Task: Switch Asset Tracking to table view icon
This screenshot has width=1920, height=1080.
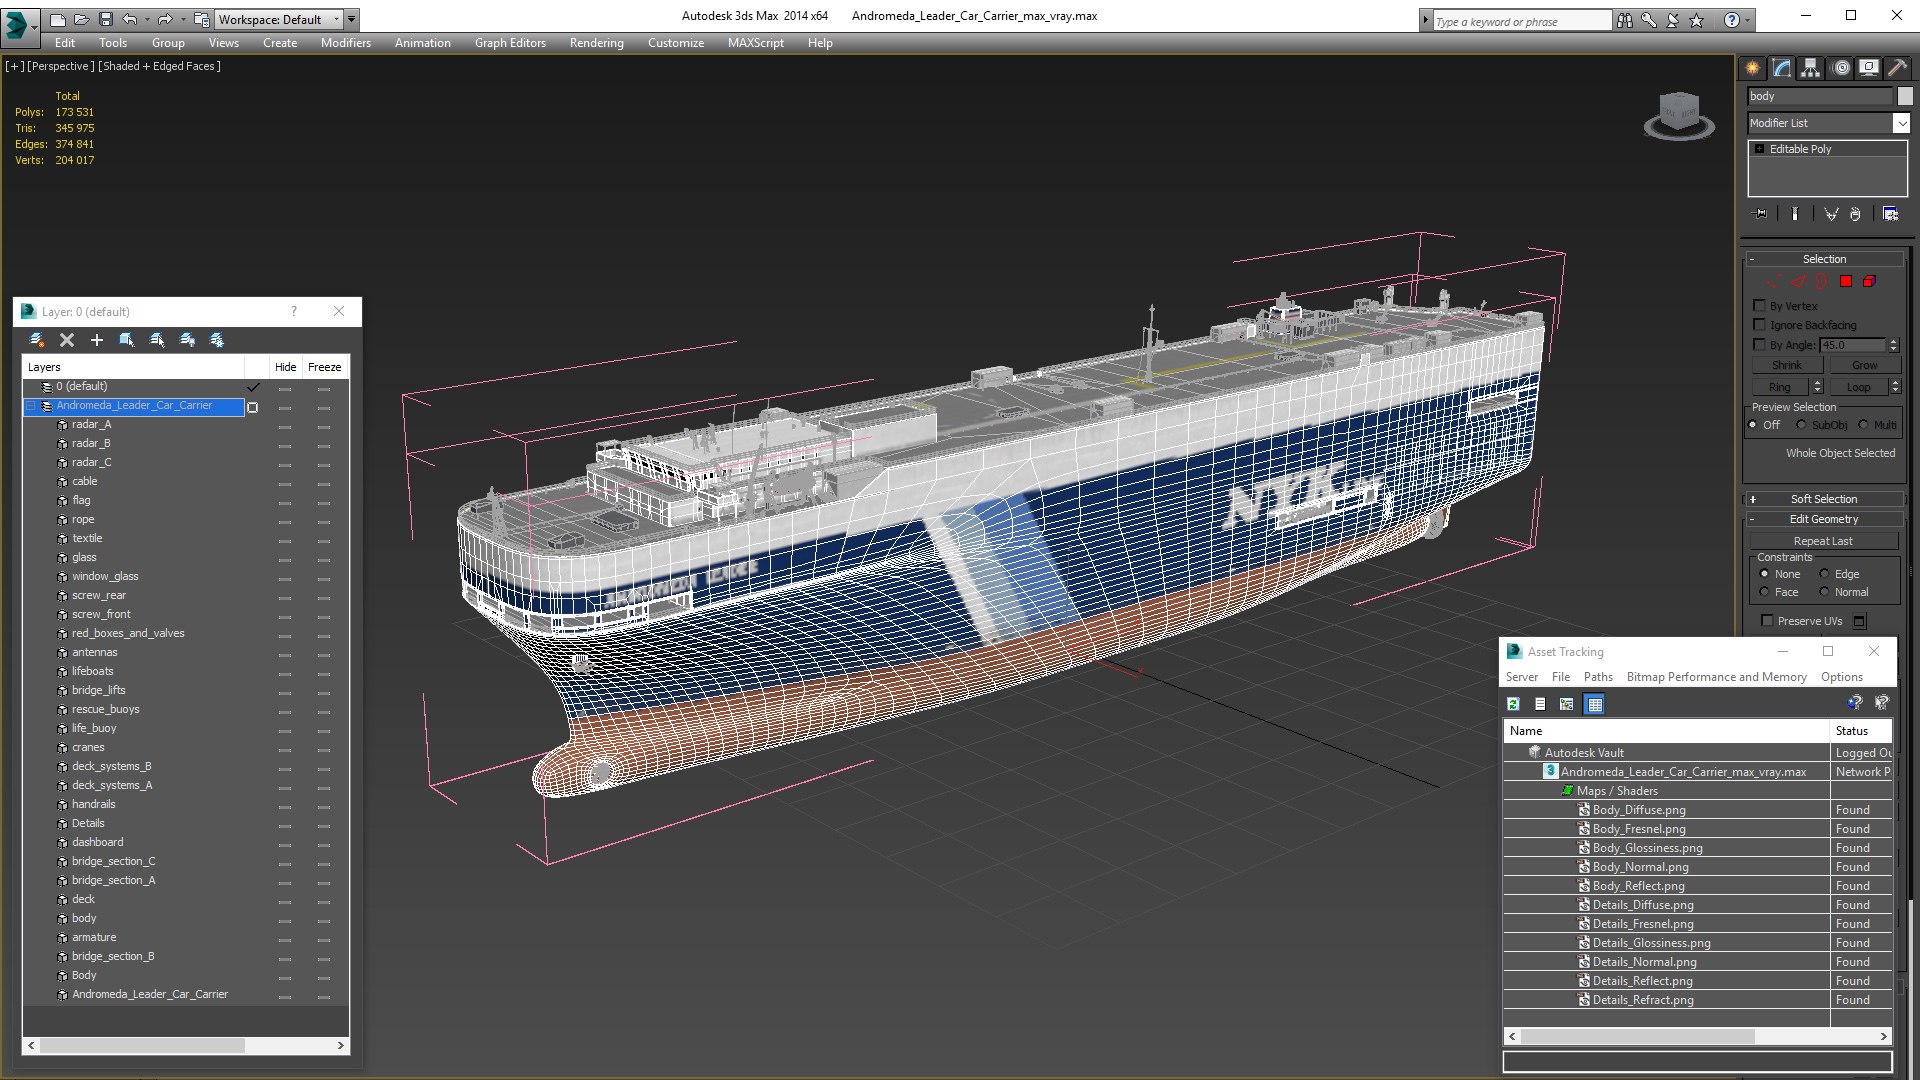Action: (1595, 704)
